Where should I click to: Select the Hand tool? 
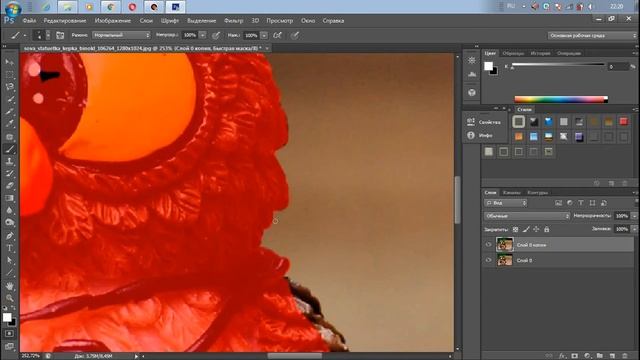9,286
